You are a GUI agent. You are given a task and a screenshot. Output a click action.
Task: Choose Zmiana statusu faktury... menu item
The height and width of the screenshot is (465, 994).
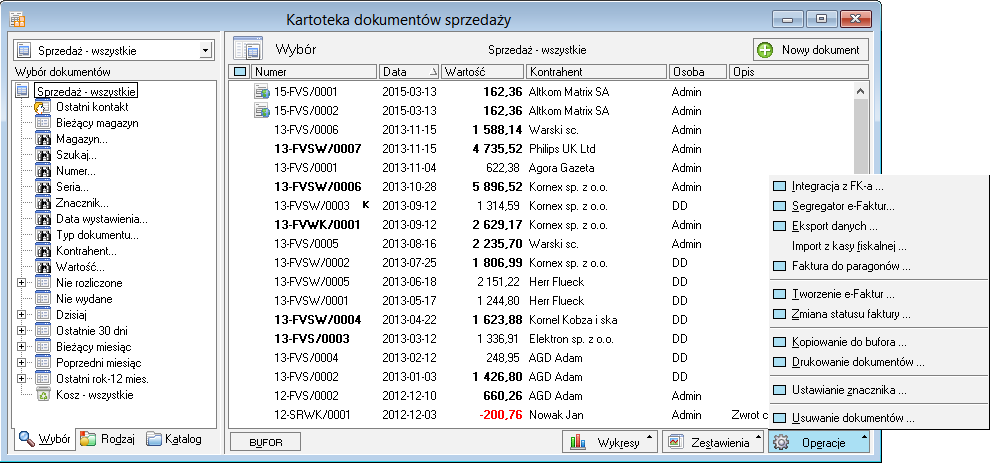click(x=879, y=314)
